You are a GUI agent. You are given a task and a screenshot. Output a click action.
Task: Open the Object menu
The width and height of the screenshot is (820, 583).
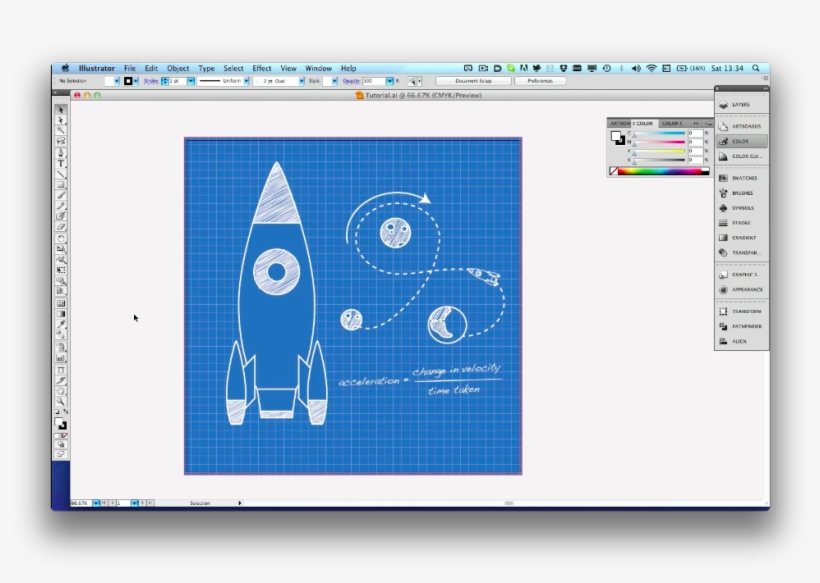tap(178, 68)
